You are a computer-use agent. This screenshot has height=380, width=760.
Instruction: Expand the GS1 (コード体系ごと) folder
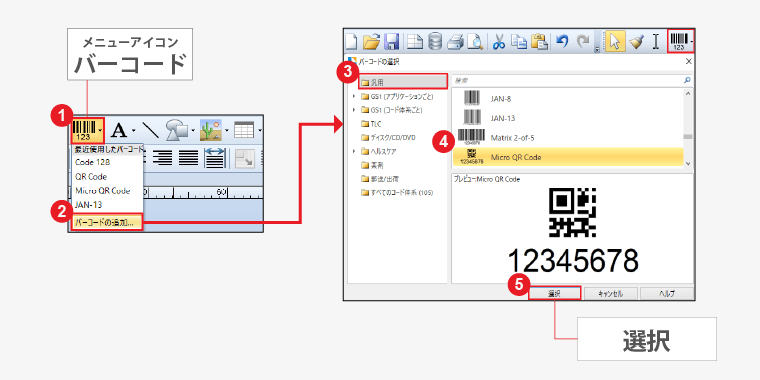354,110
